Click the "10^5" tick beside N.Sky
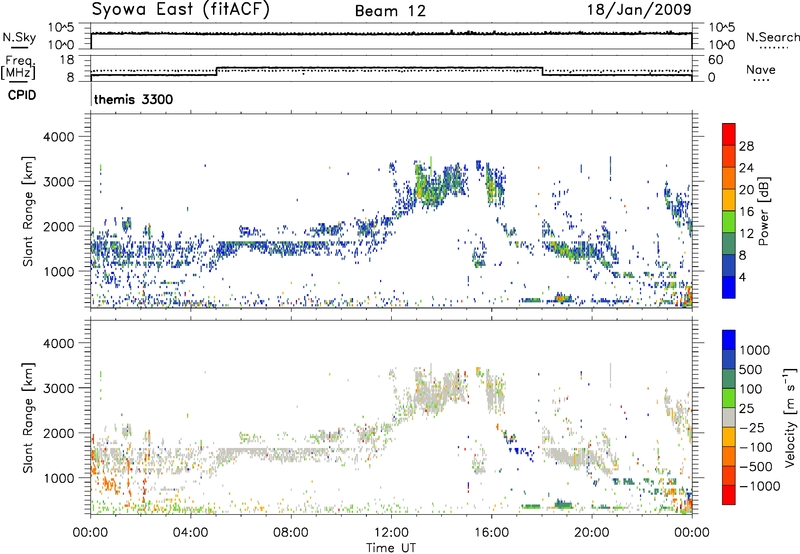 (61, 28)
